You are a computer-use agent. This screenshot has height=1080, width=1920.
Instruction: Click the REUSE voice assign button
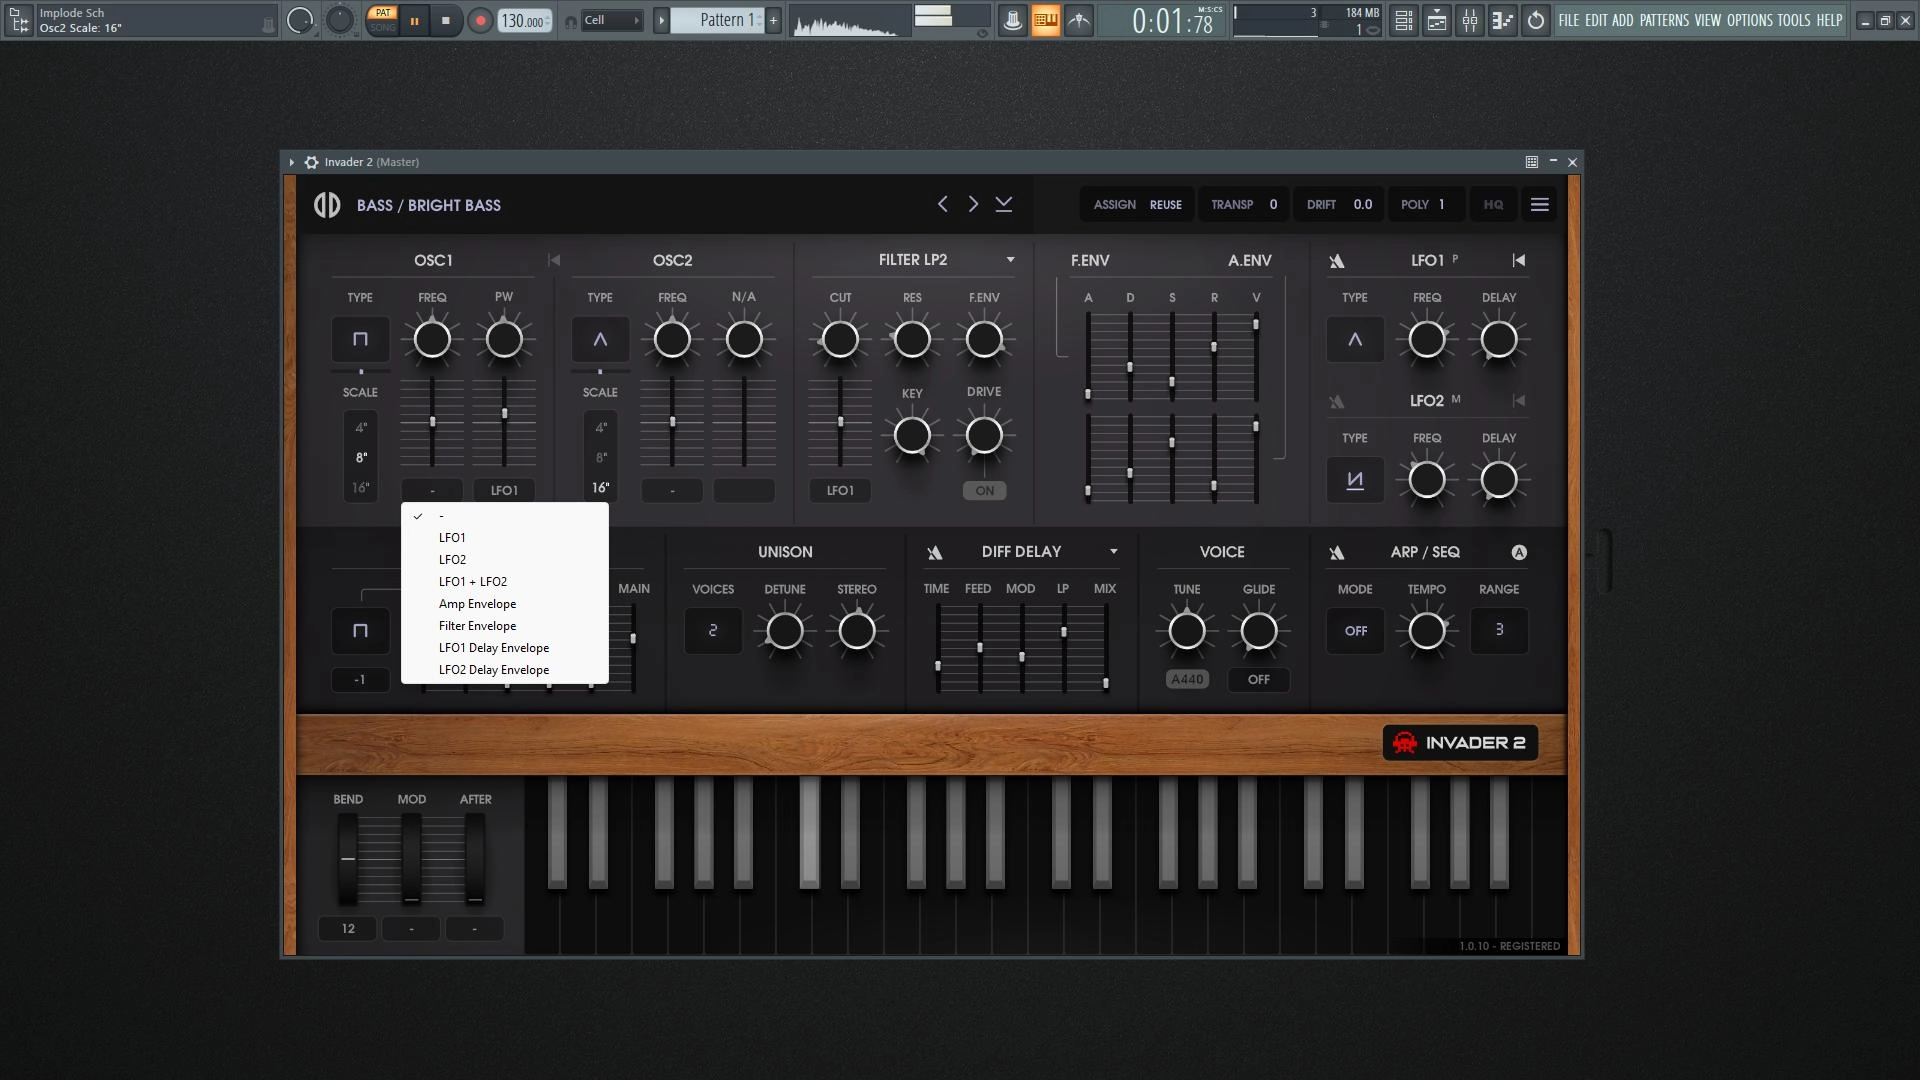tap(1165, 205)
